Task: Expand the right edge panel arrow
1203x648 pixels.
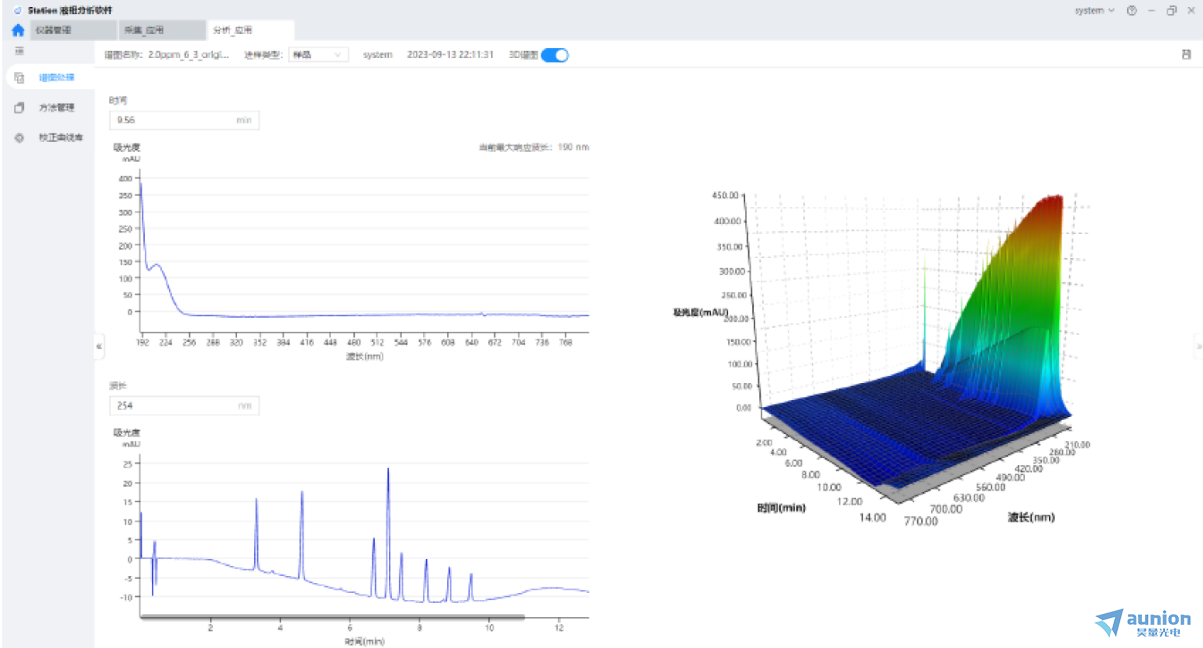Action: click(1198, 346)
